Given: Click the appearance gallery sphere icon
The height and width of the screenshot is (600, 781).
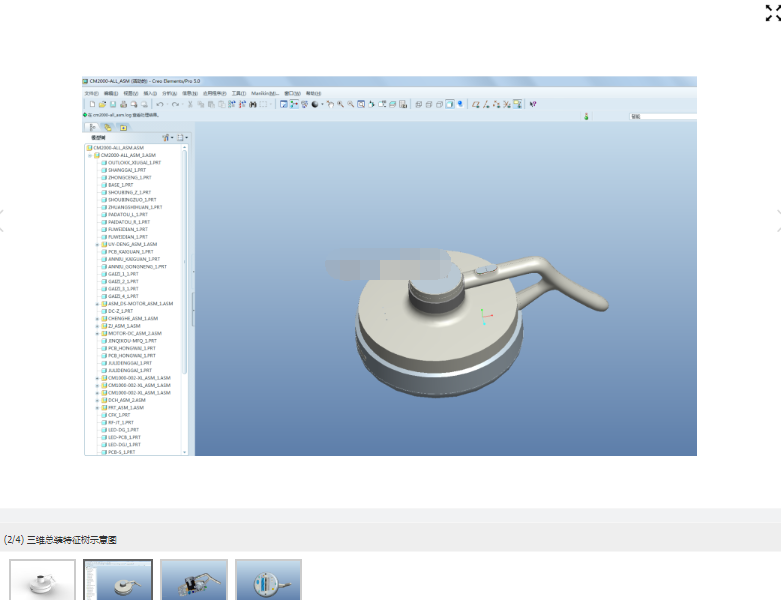Looking at the screenshot, I should 315,104.
